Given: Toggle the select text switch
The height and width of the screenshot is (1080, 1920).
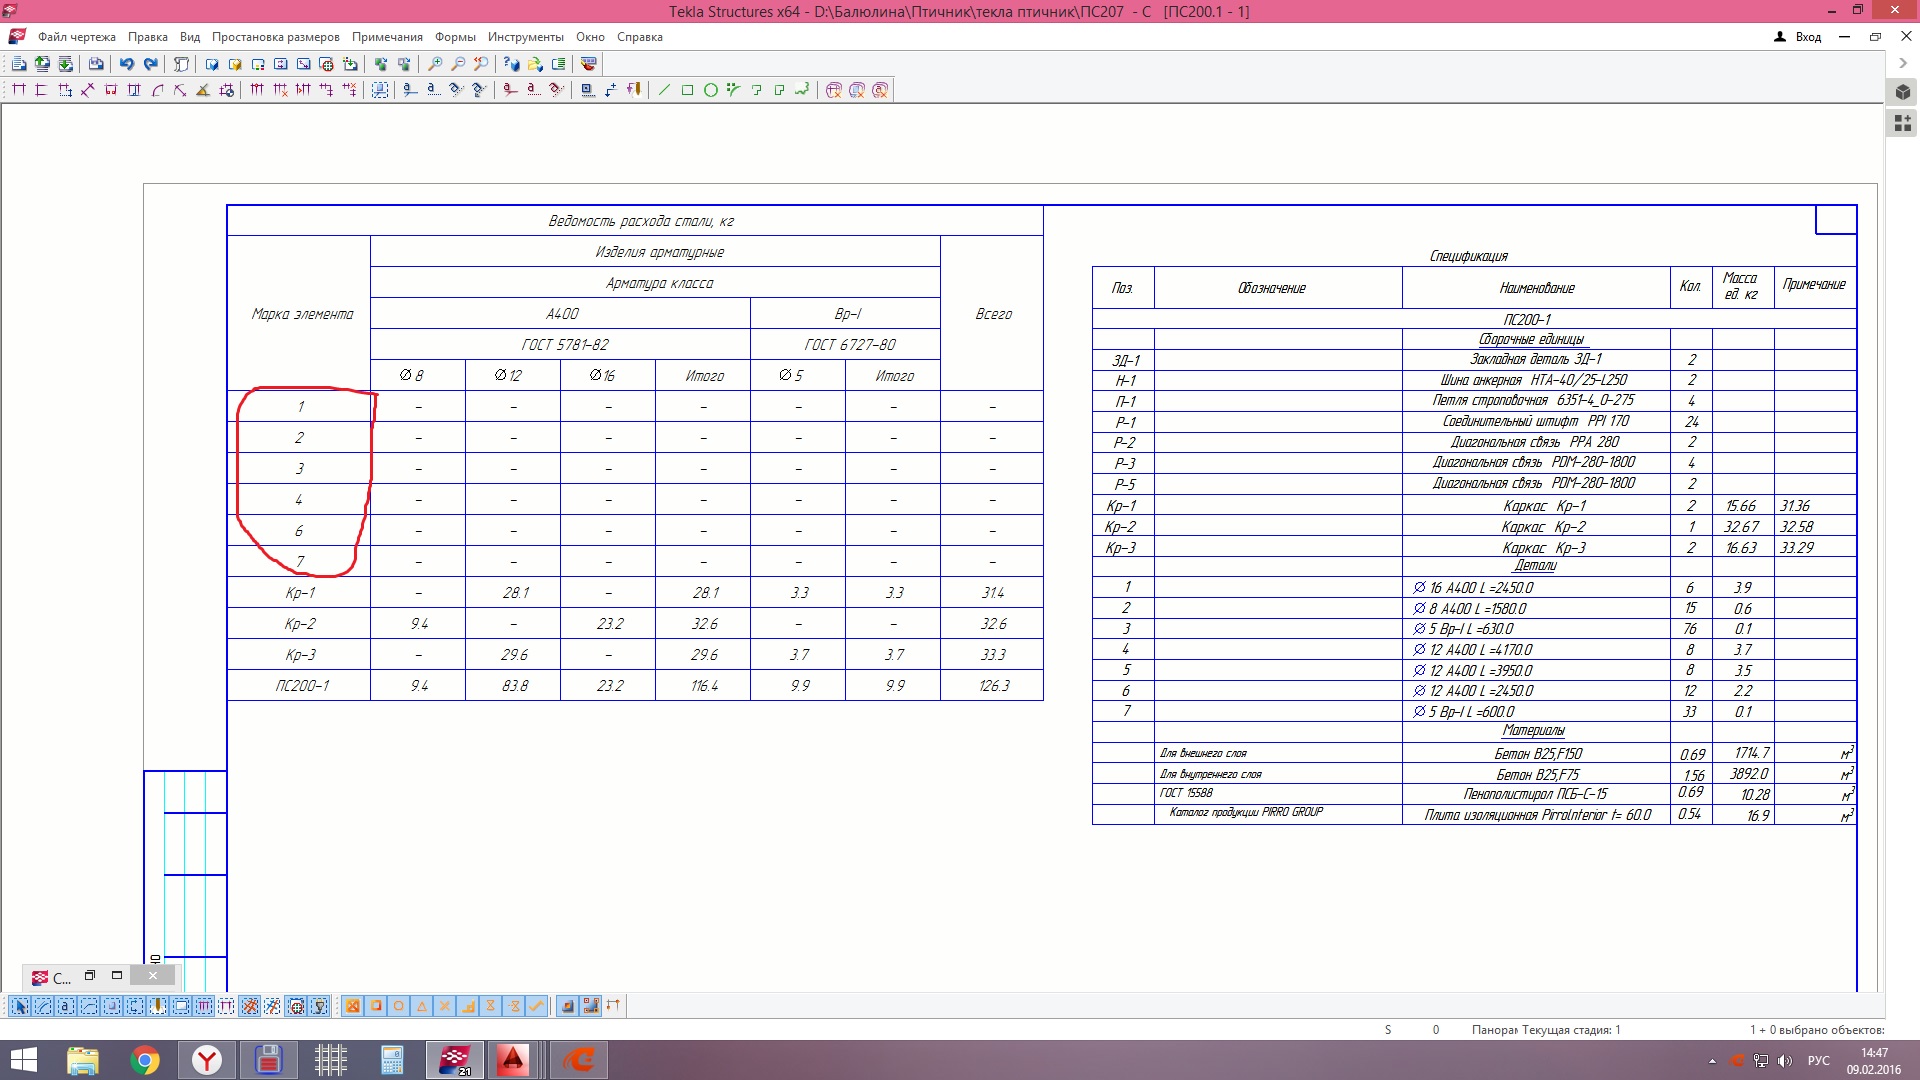Looking at the screenshot, I should click(66, 1006).
